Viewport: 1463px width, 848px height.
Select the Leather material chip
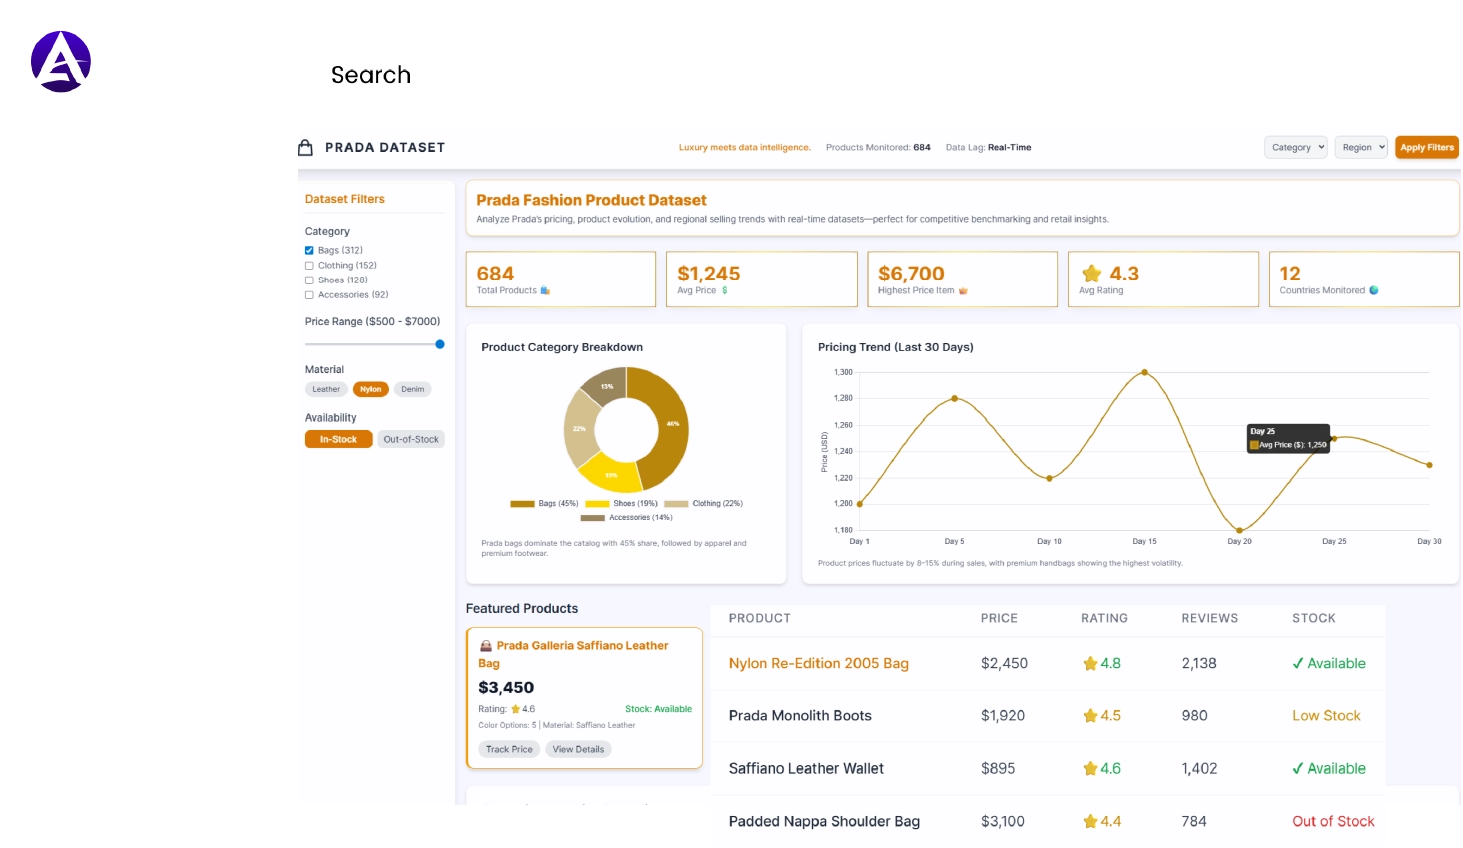326,389
